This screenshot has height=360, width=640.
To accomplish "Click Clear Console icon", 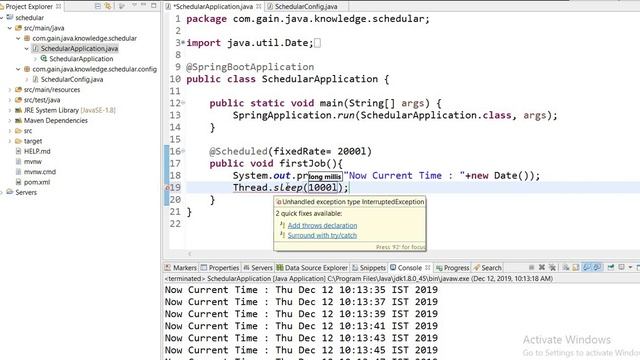I will [566, 267].
